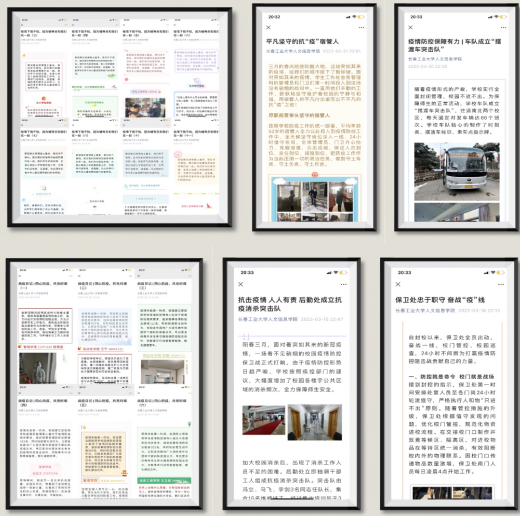Open three-dot menu of the 保卫处 article

501,284
